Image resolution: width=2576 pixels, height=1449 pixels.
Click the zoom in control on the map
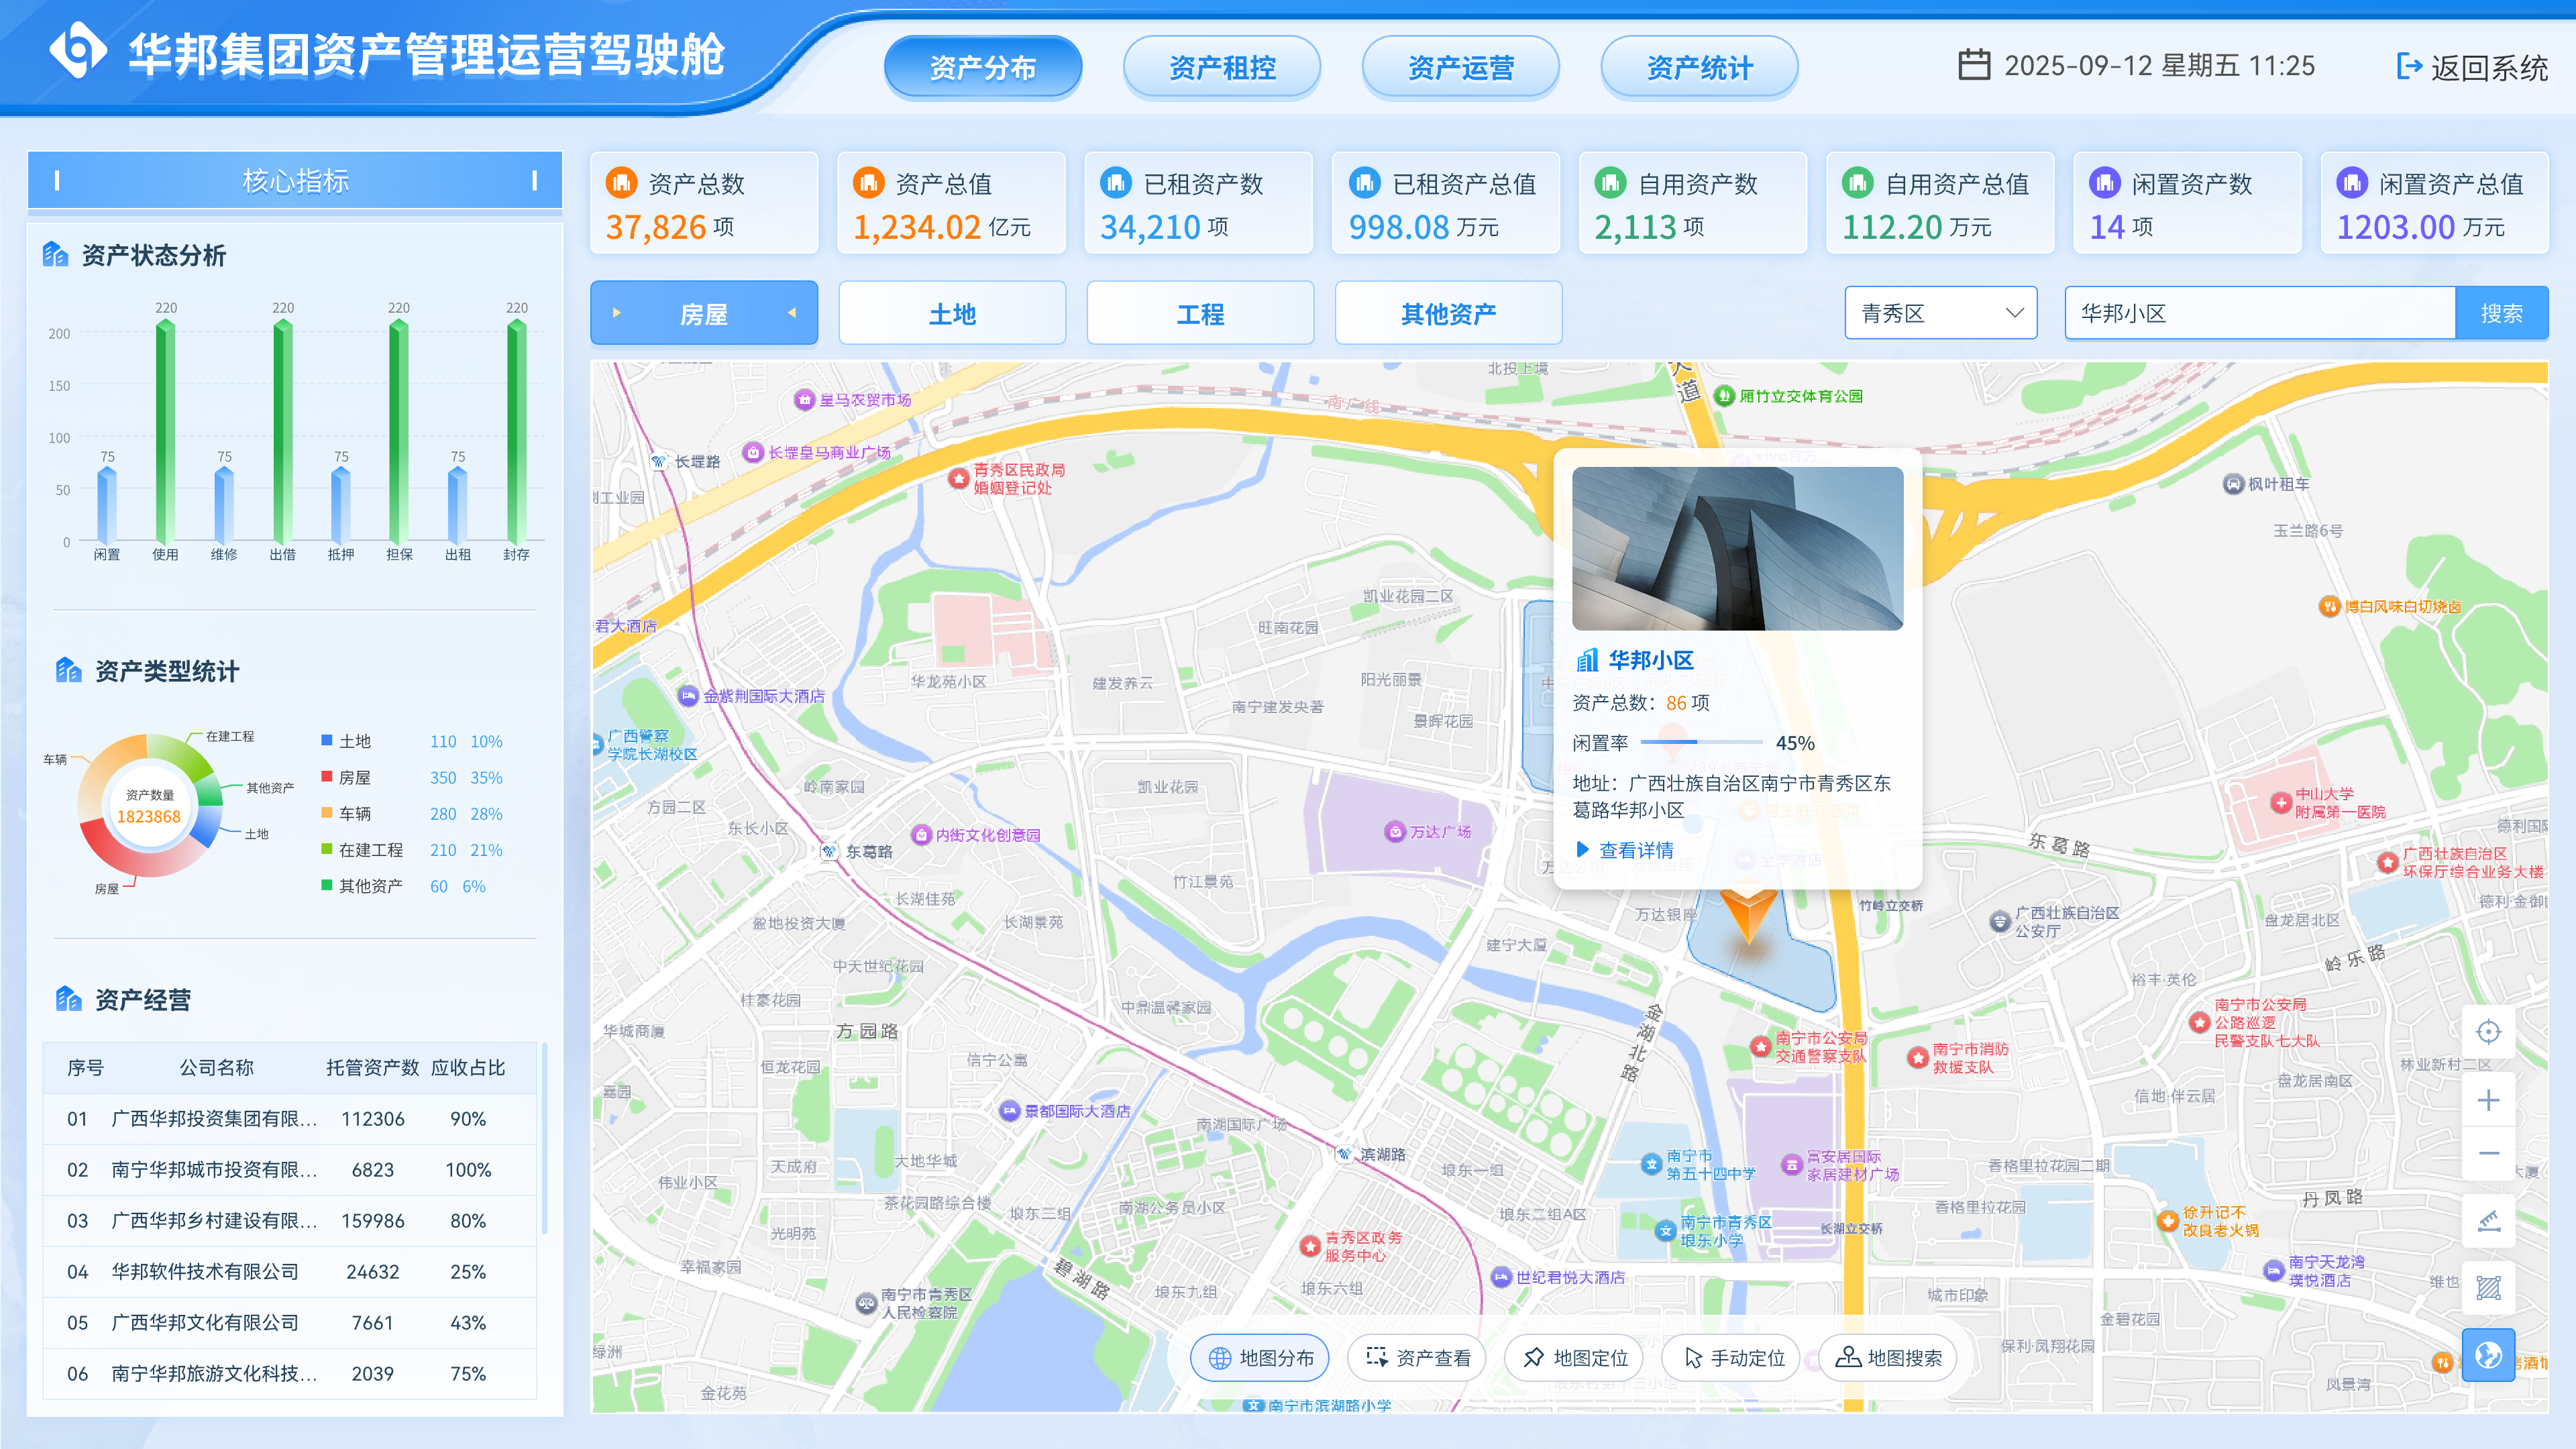2488,1100
